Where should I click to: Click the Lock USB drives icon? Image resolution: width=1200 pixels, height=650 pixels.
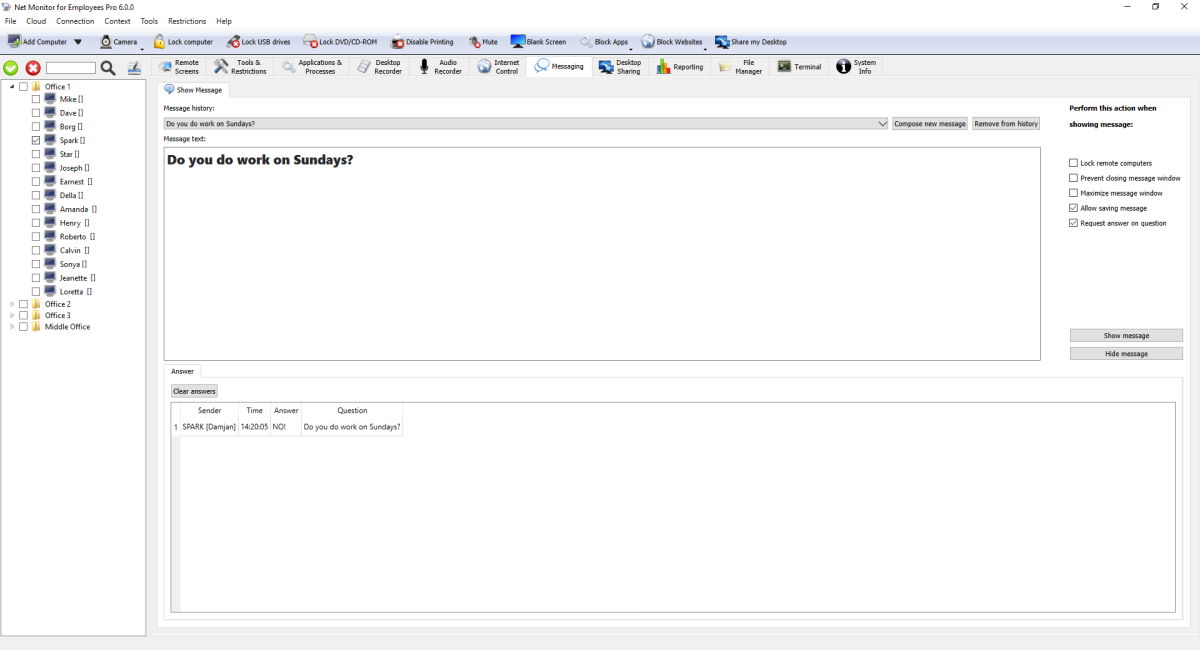coord(234,42)
